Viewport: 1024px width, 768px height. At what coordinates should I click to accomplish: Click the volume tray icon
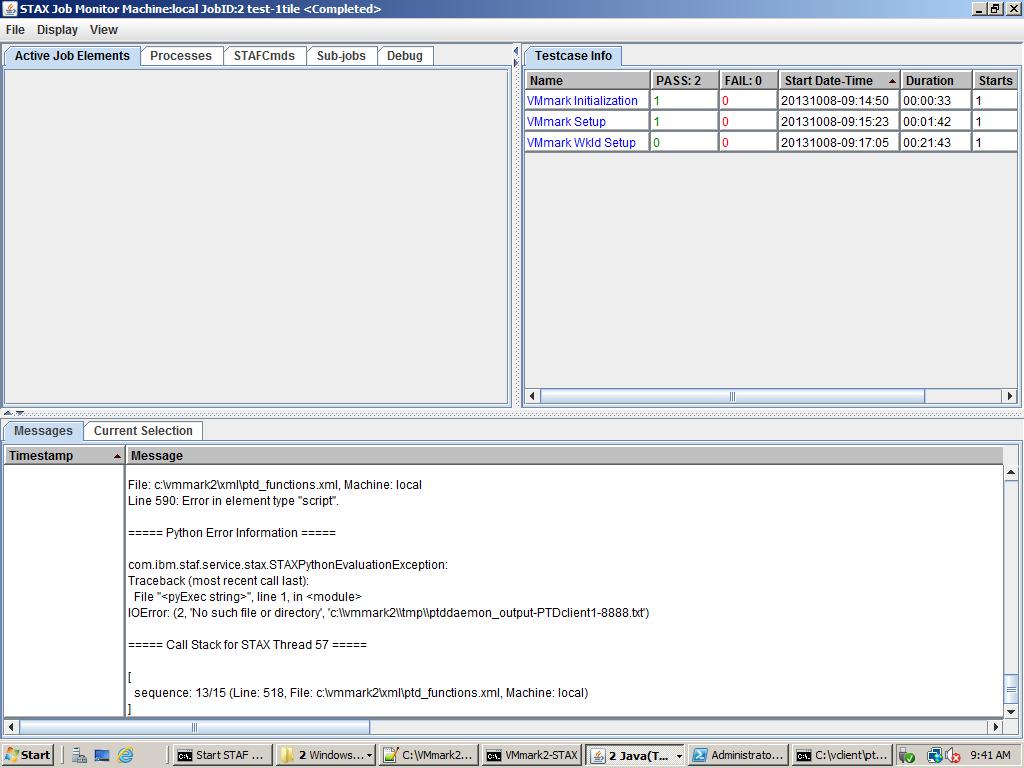953,756
